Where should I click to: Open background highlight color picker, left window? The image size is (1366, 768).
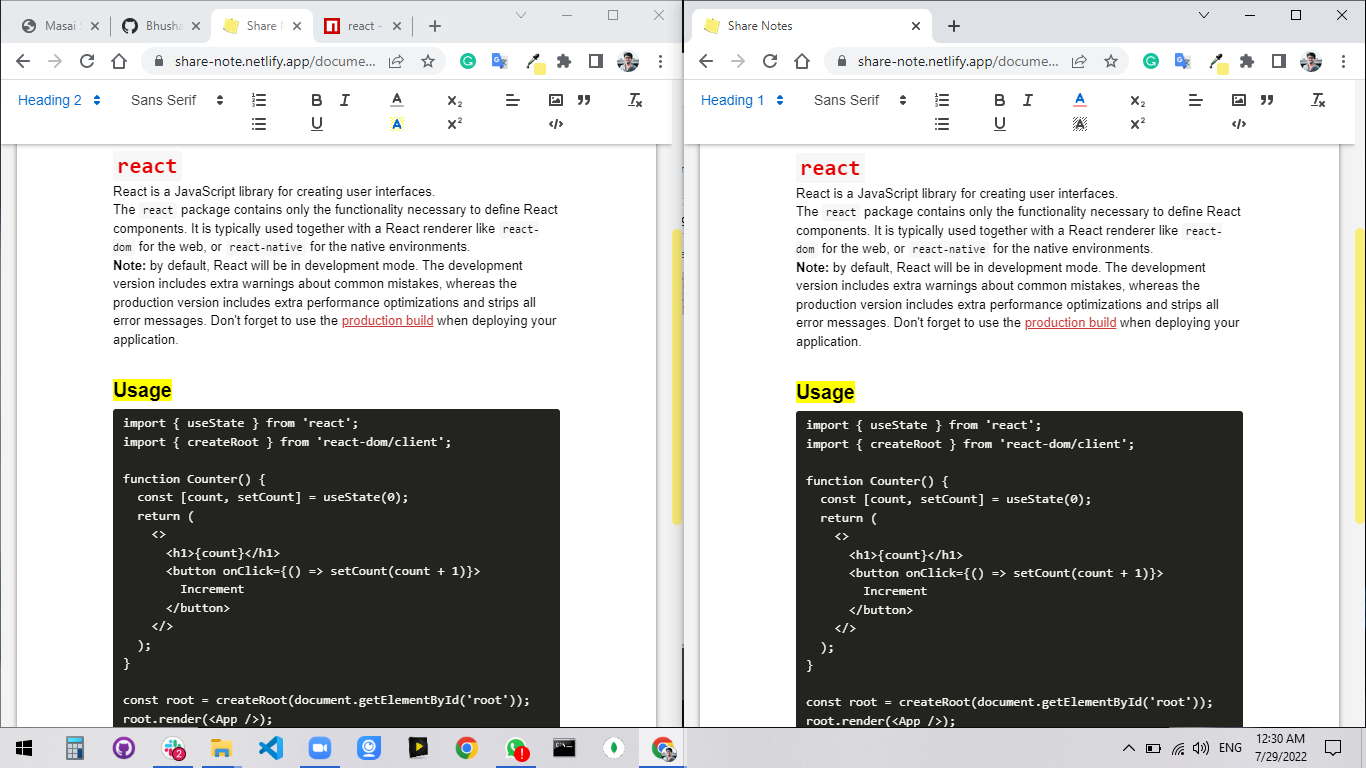tap(397, 124)
